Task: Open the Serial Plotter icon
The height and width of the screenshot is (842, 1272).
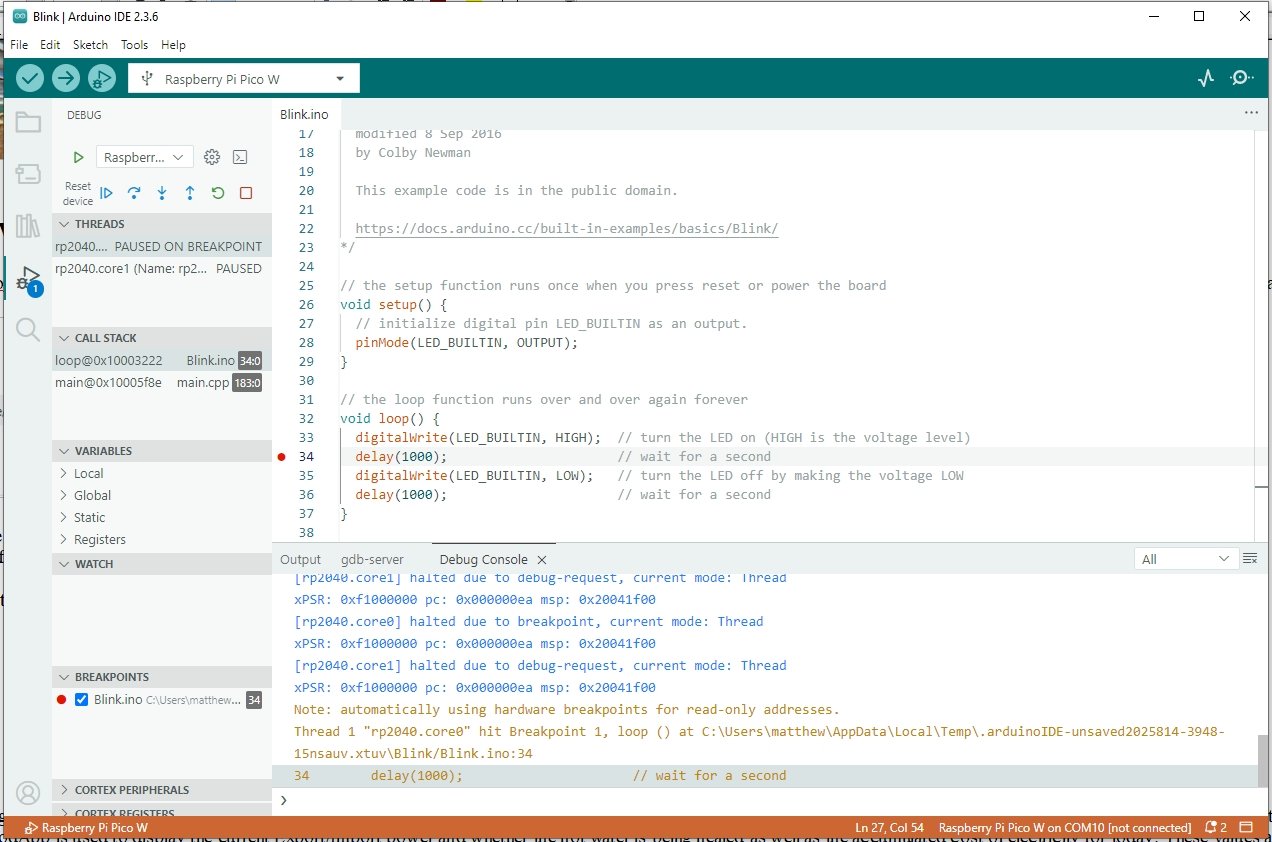Action: click(x=1206, y=78)
